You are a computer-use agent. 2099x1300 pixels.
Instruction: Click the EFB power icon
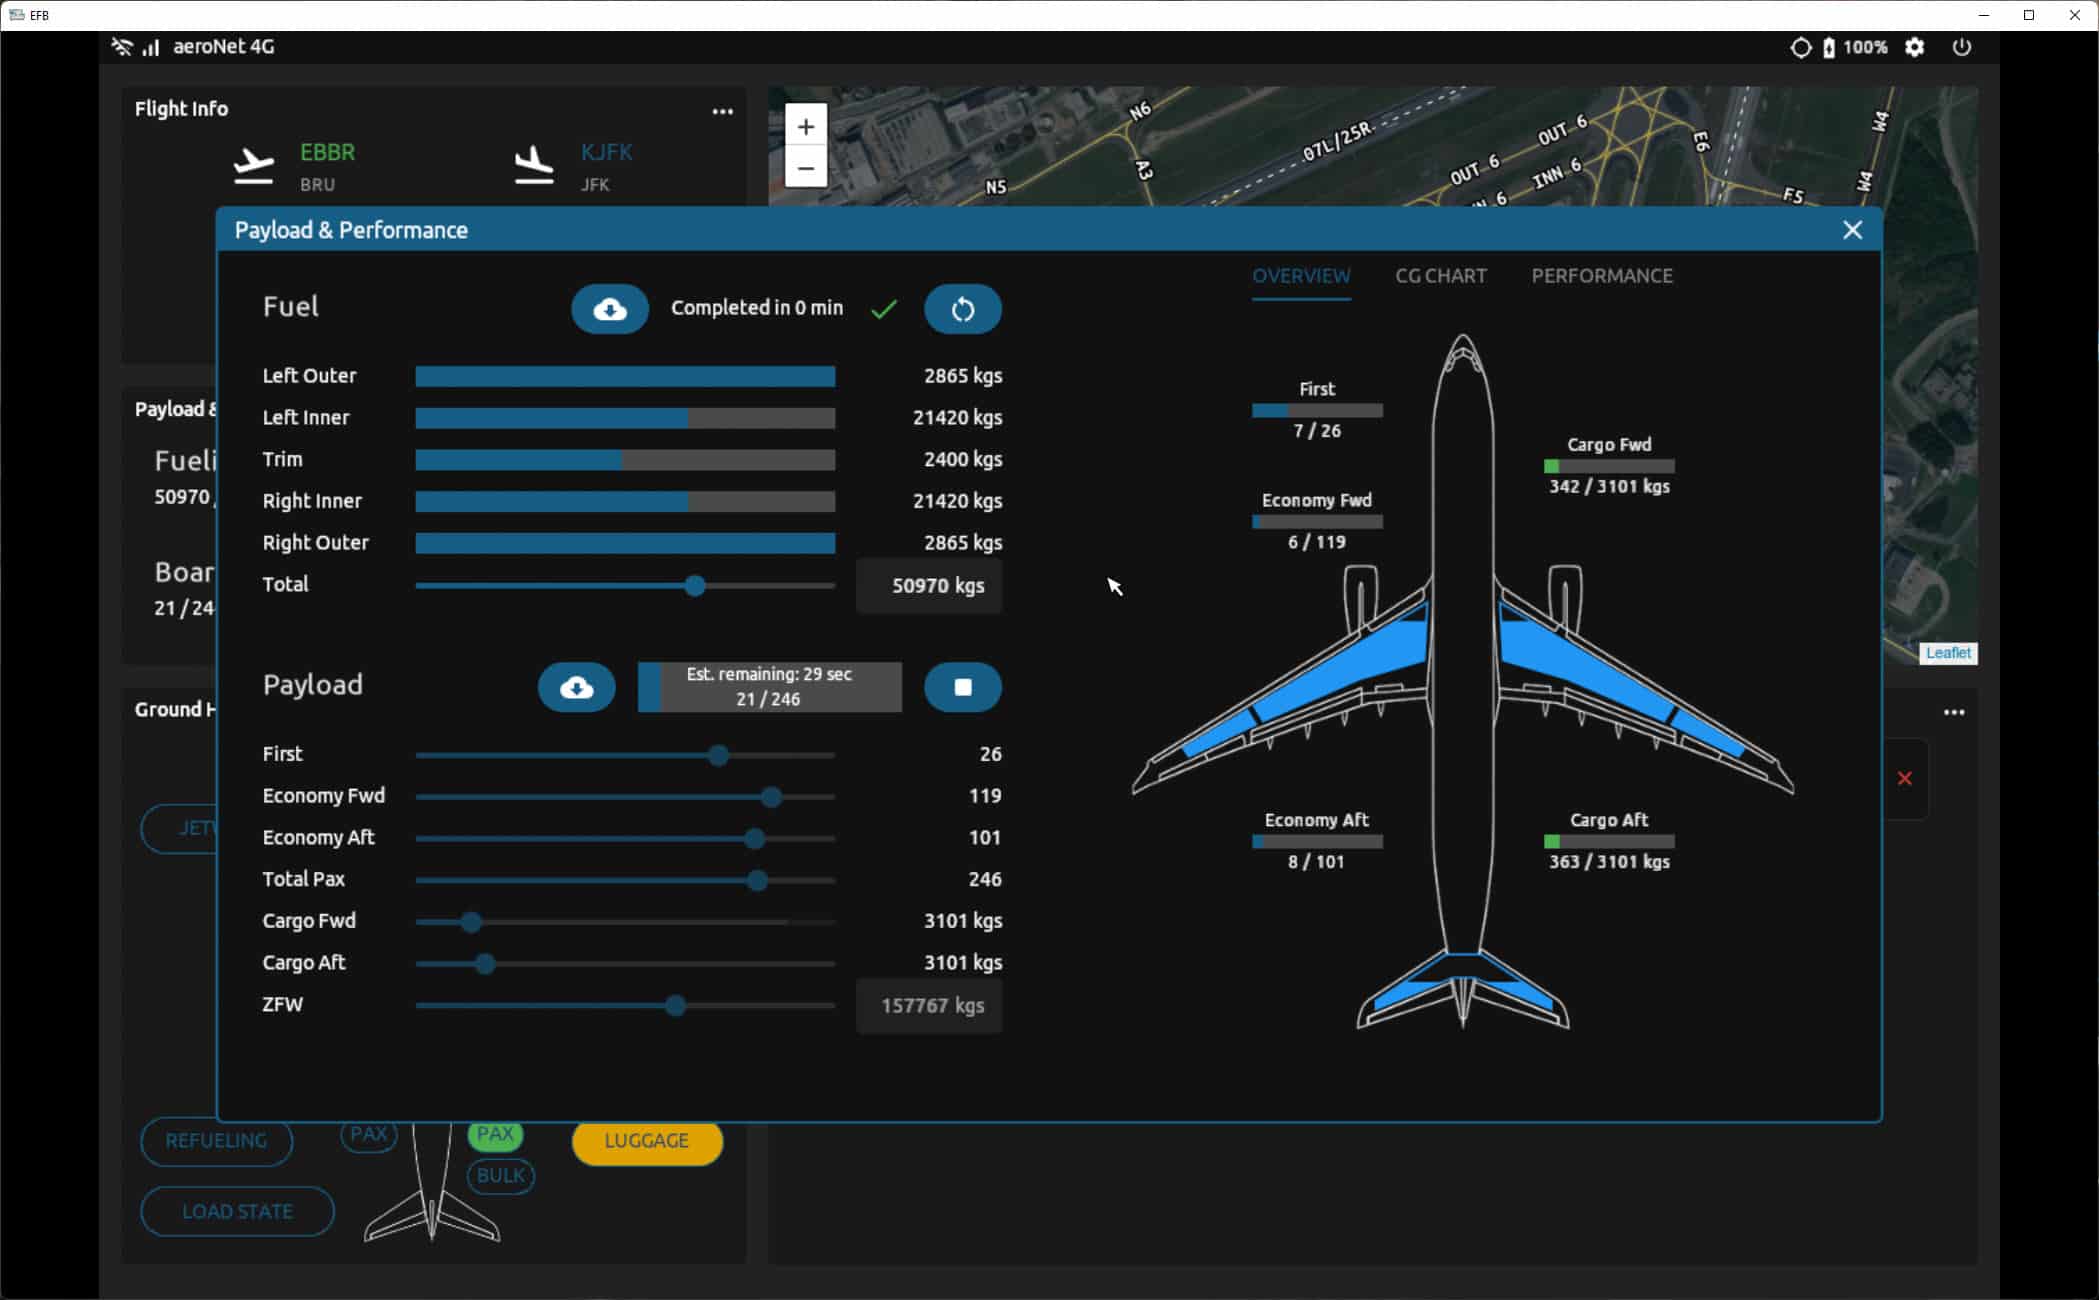pyautogui.click(x=1961, y=47)
